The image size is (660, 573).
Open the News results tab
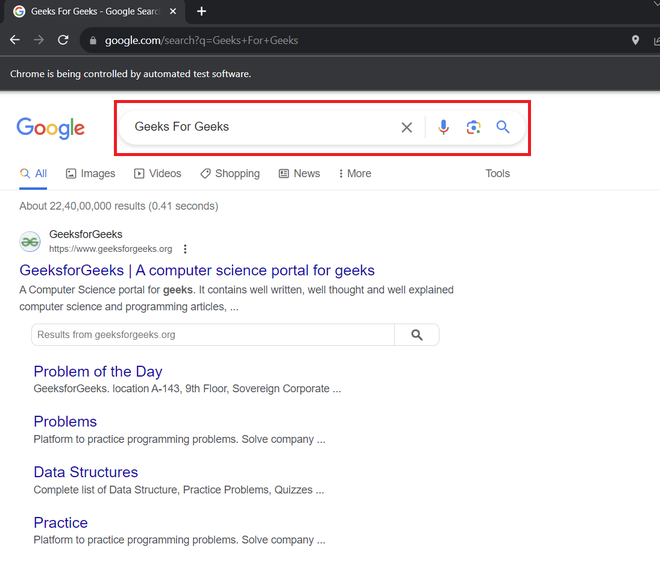(x=299, y=173)
